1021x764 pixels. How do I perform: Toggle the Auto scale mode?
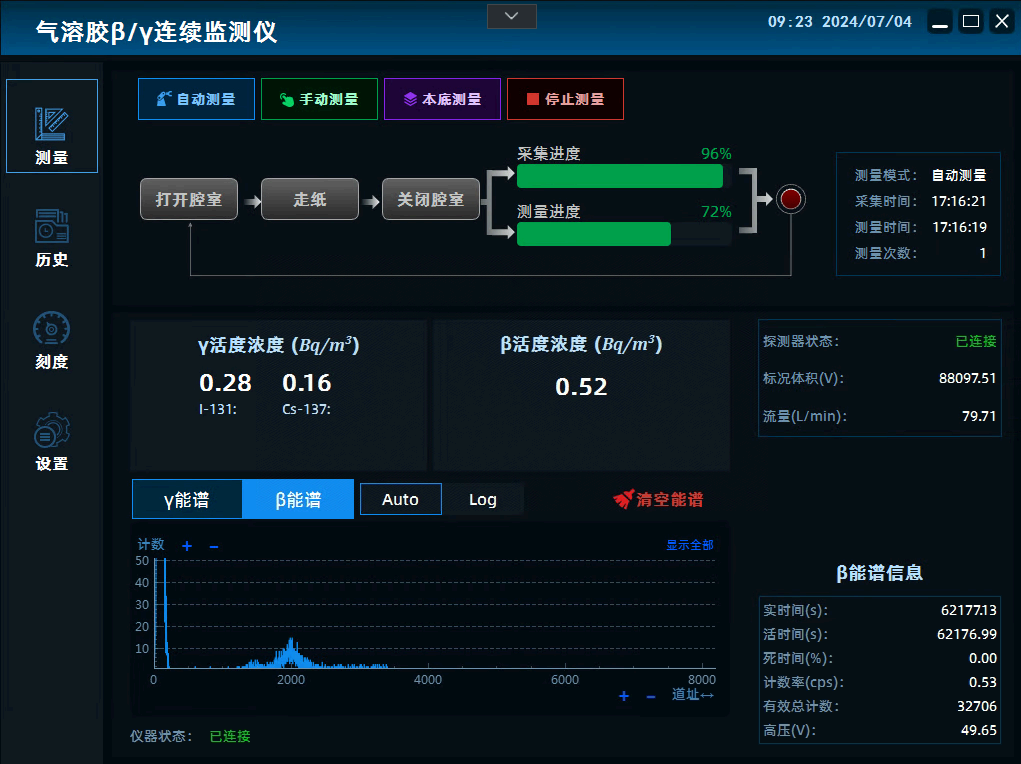pyautogui.click(x=400, y=499)
